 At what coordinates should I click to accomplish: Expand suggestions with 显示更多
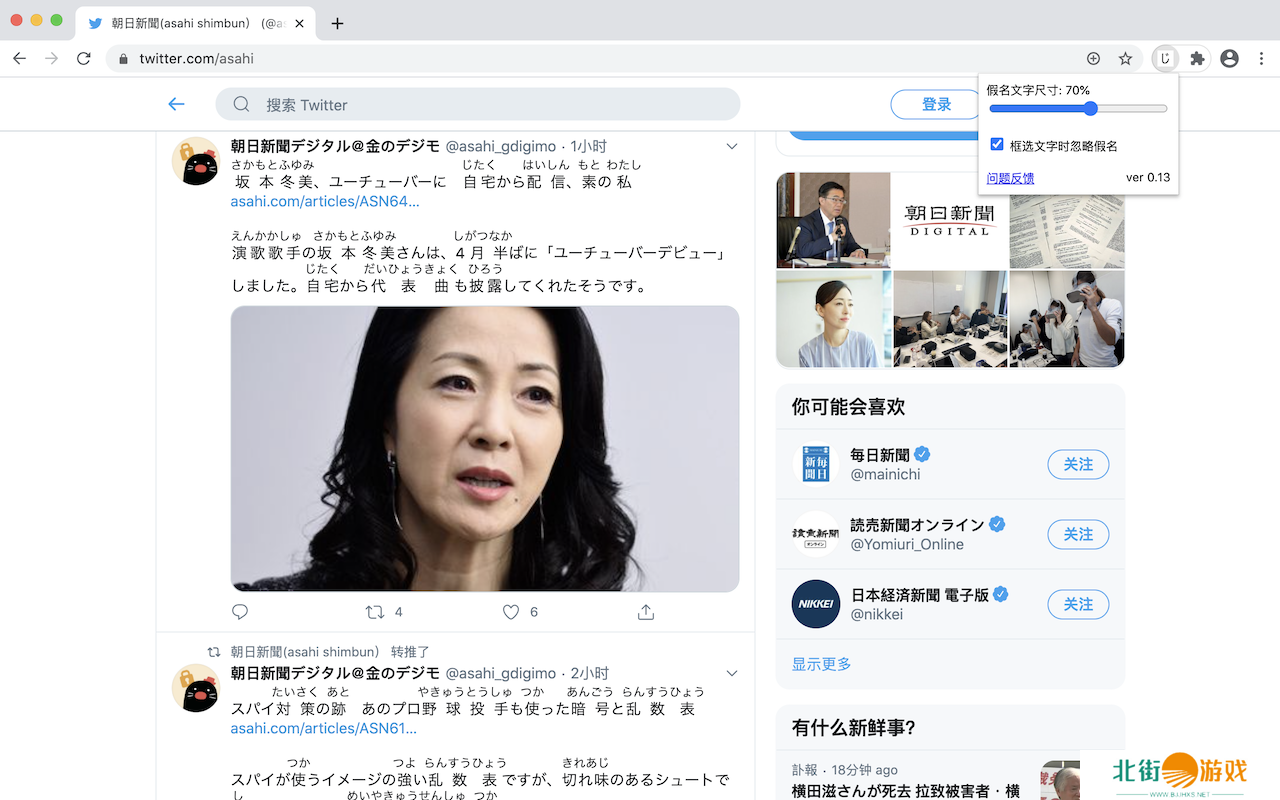pos(821,664)
